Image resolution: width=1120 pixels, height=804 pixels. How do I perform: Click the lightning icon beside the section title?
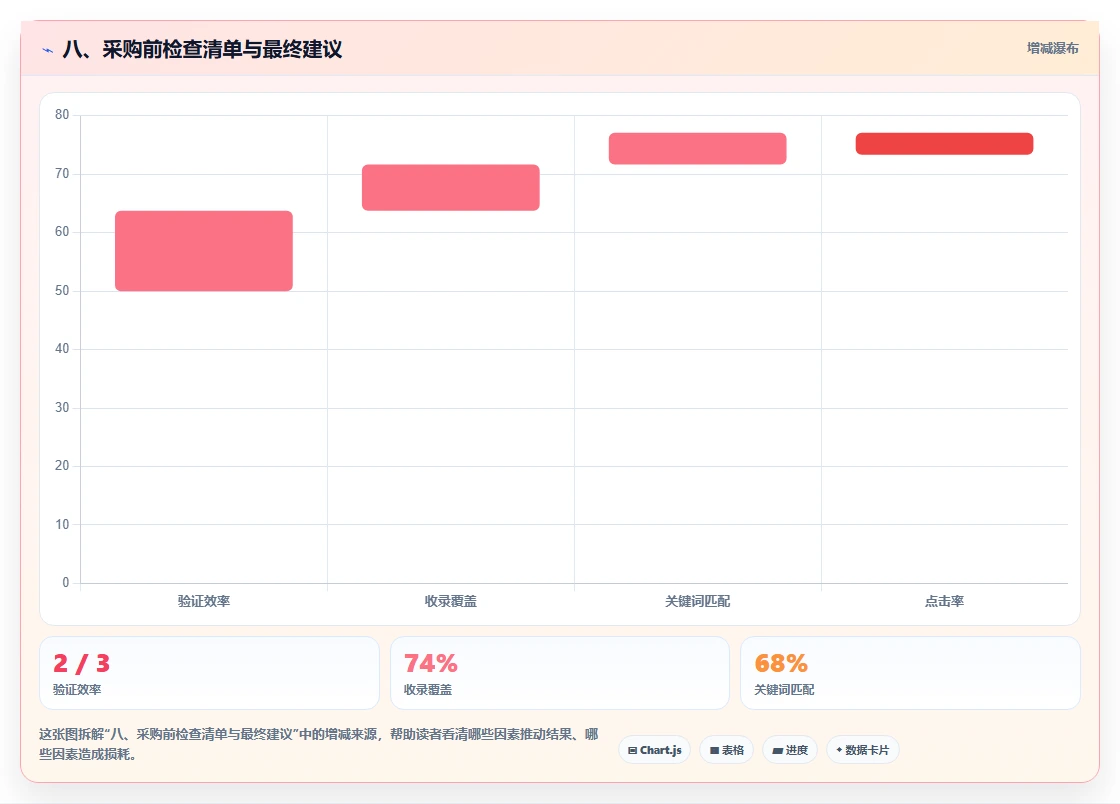pyautogui.click(x=48, y=50)
